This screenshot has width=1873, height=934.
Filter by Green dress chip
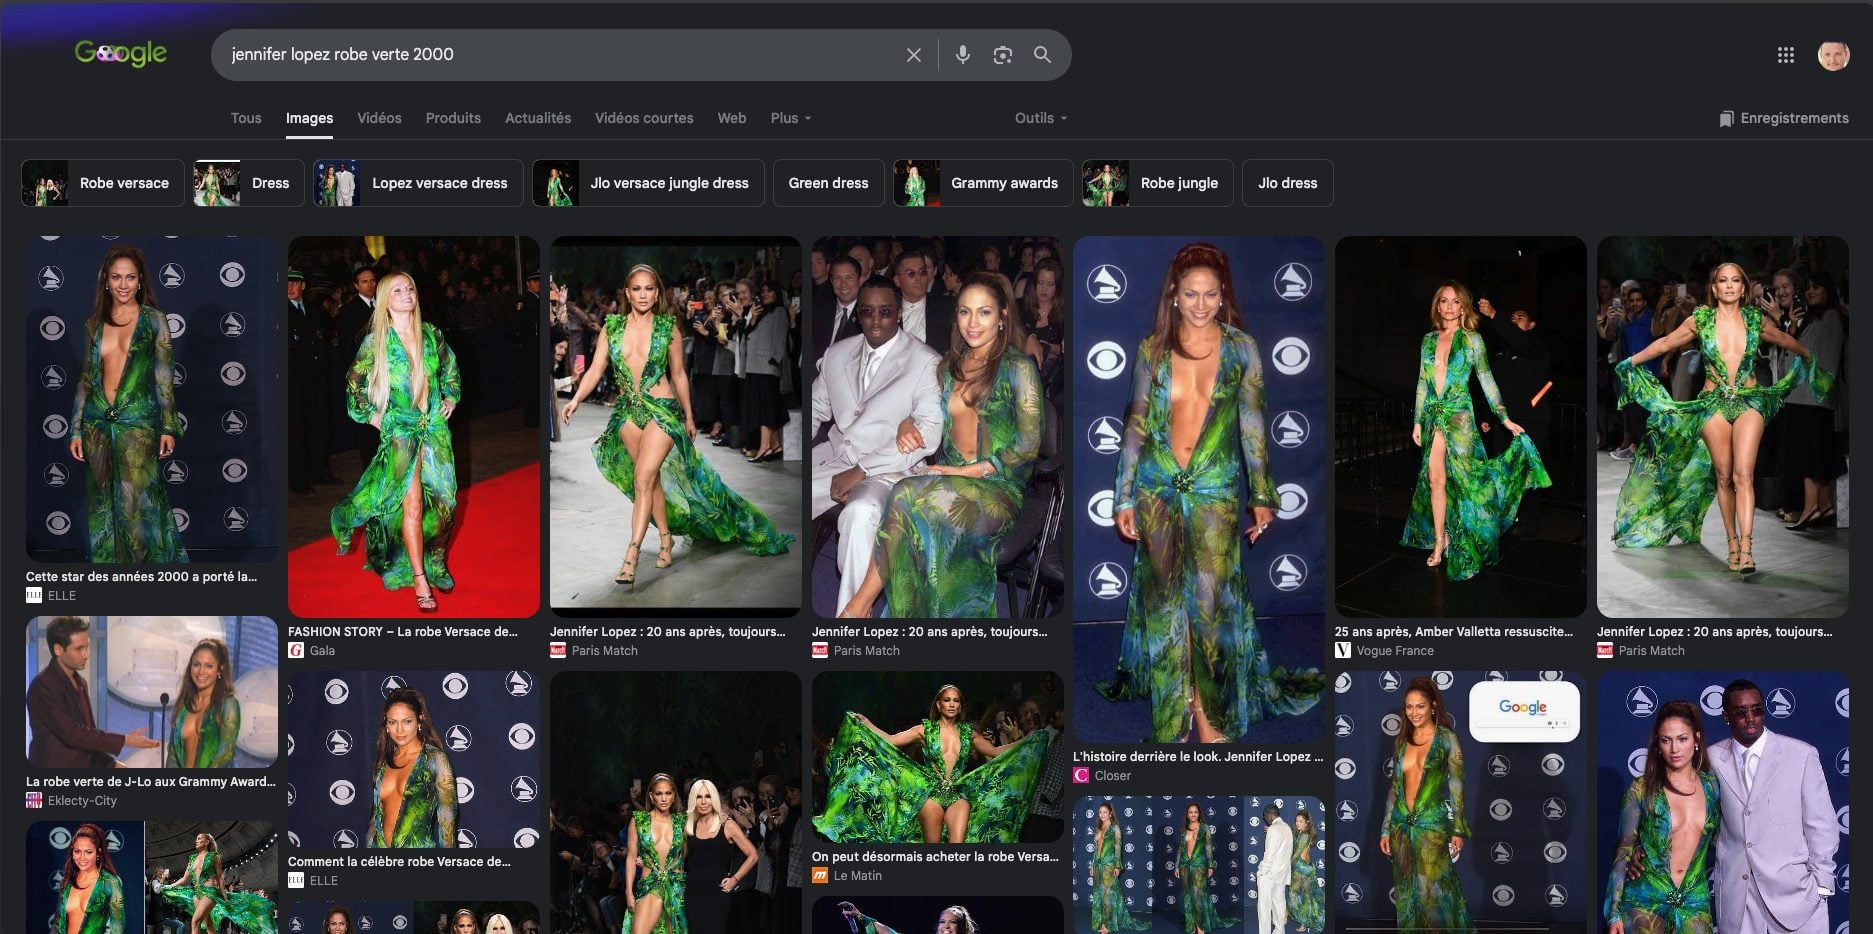click(x=828, y=183)
